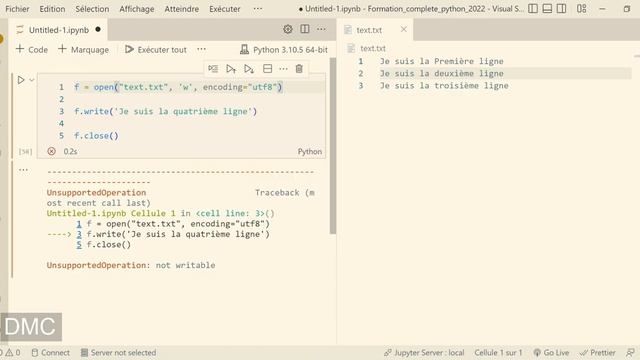Click the f.write code line in cell

(x=165, y=111)
